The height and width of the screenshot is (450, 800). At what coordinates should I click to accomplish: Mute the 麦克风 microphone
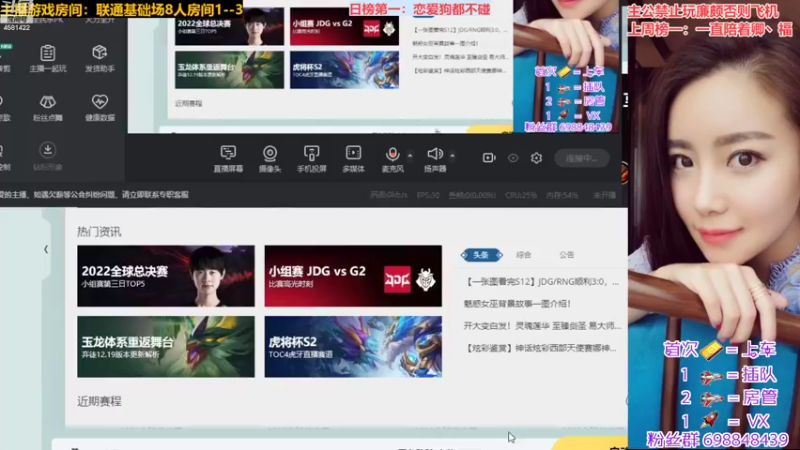click(x=392, y=159)
